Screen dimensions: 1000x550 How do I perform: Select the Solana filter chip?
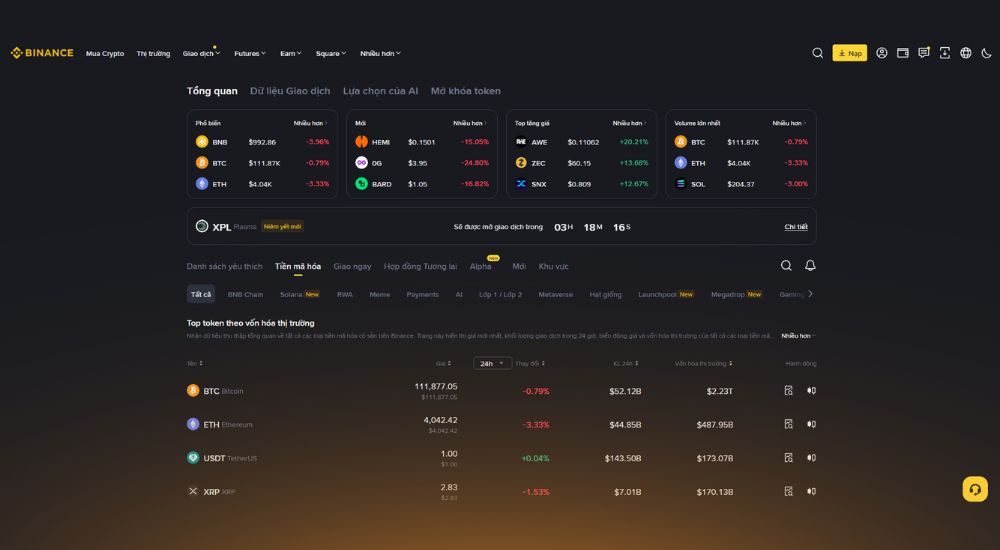299,295
